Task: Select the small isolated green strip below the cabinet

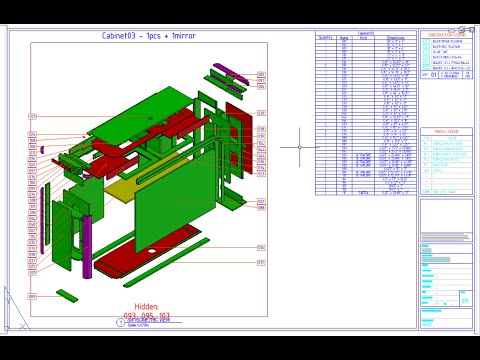Action: pos(67,296)
